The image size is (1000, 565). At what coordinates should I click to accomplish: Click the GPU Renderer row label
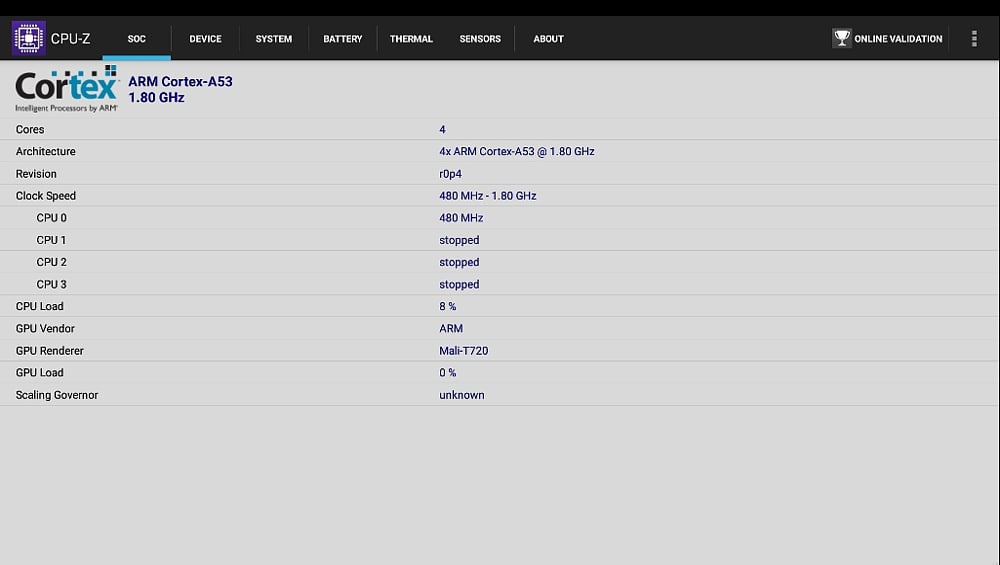[x=49, y=351]
